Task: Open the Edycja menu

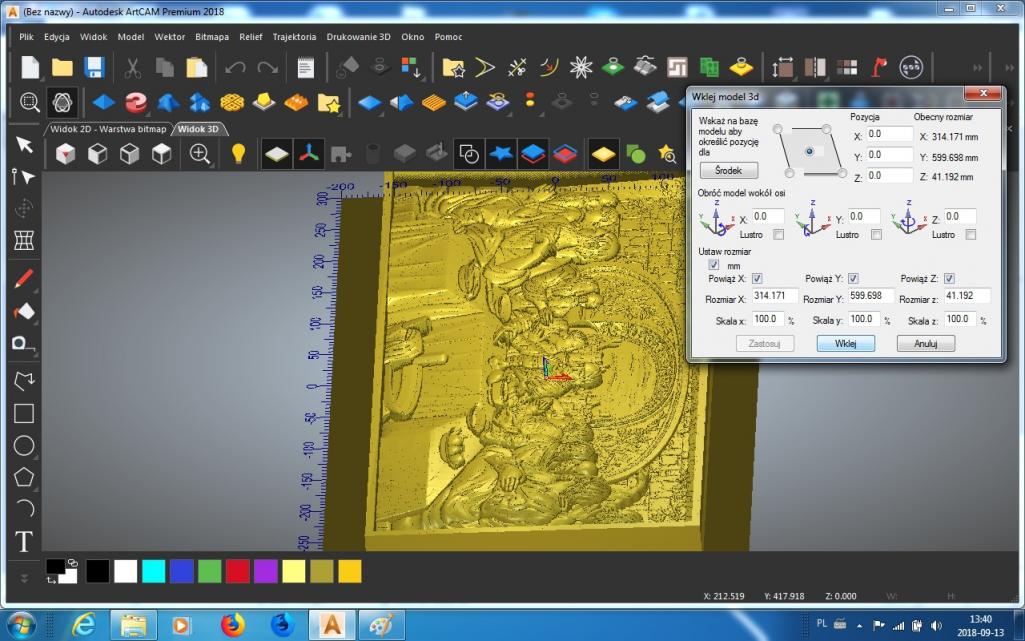Action: click(57, 37)
